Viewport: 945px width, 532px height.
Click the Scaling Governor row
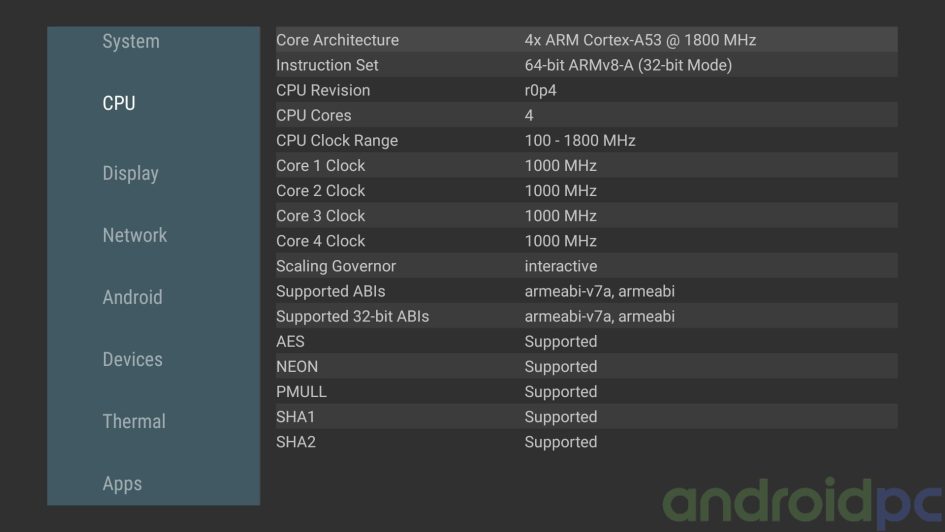pos(586,266)
